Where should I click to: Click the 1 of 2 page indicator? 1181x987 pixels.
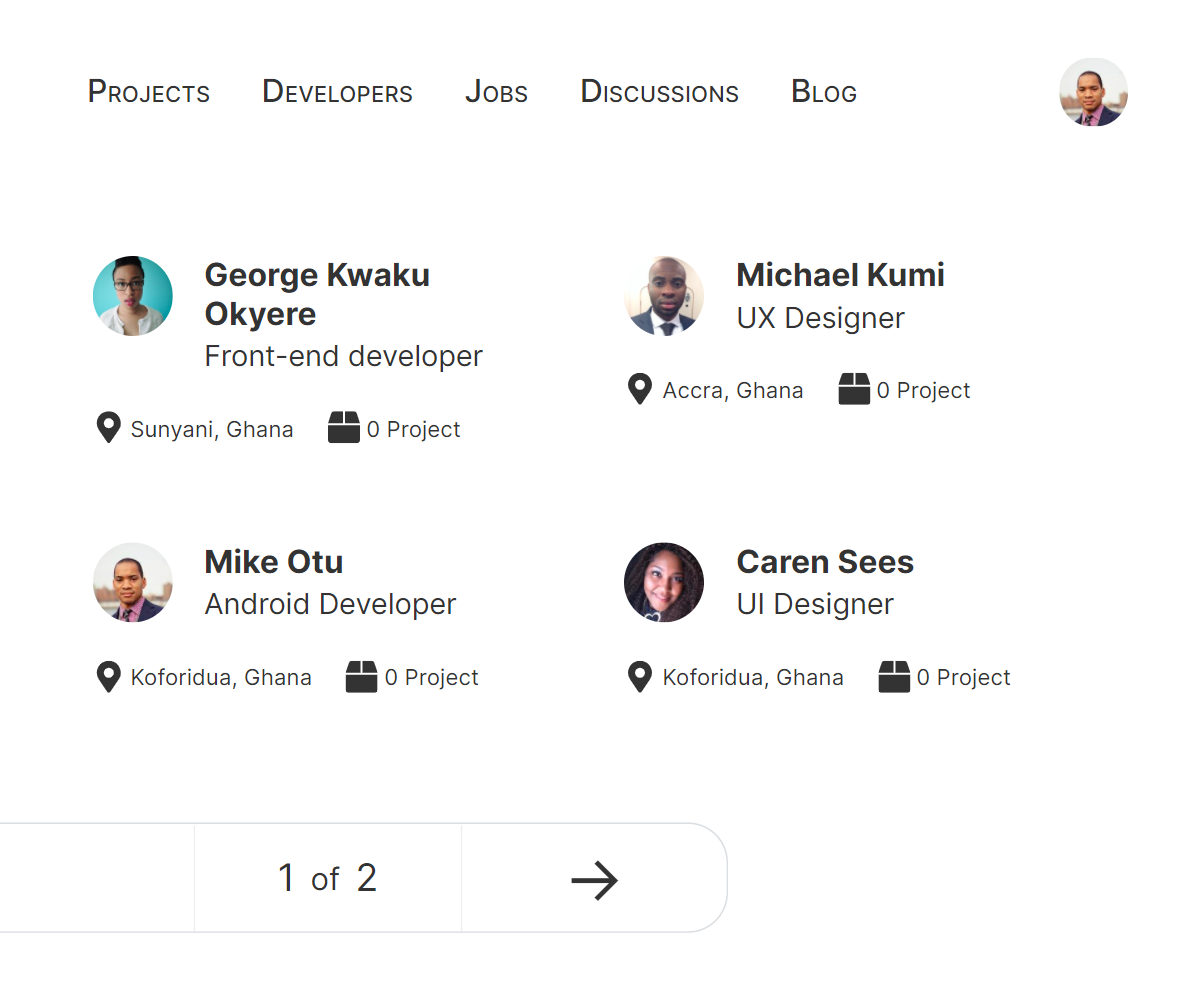coord(327,879)
